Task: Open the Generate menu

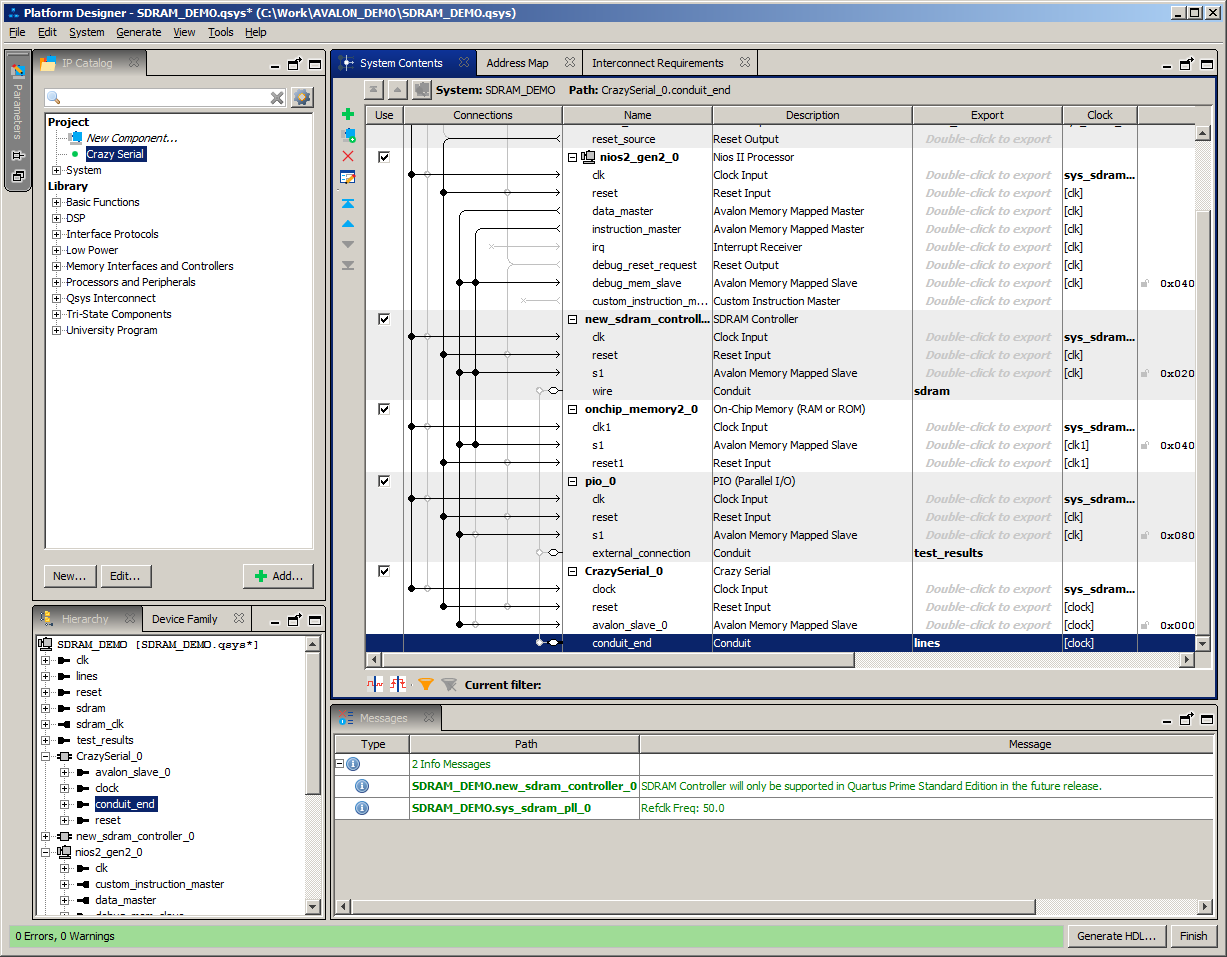Action: pos(138,32)
